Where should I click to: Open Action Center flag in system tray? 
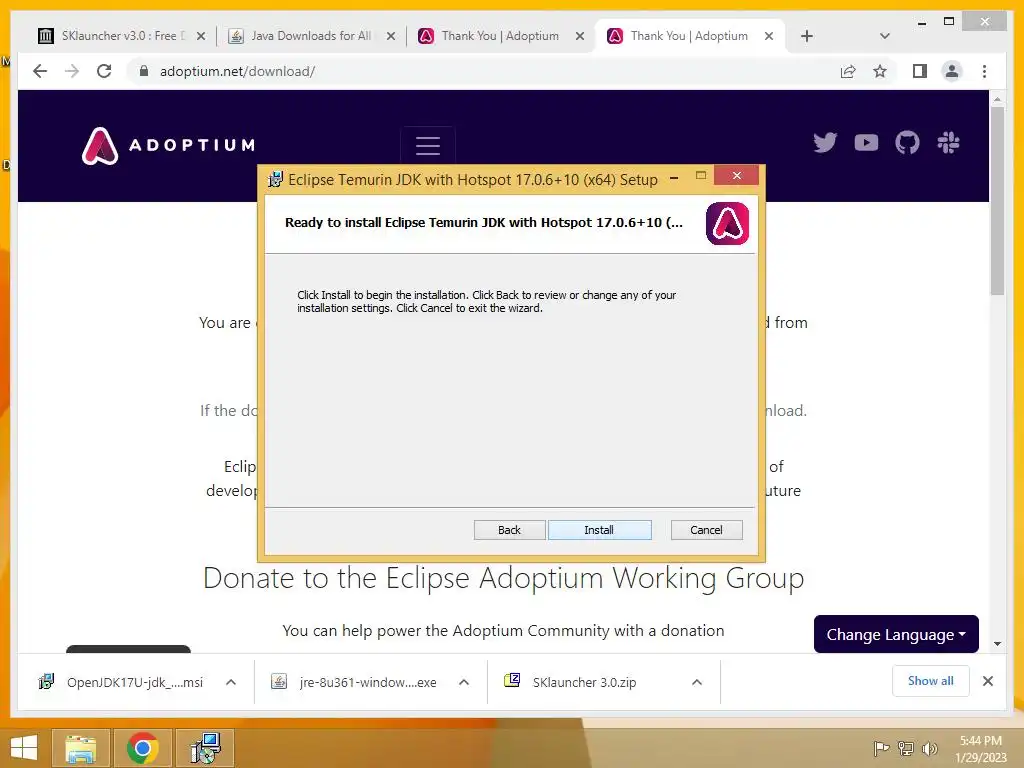(x=881, y=749)
